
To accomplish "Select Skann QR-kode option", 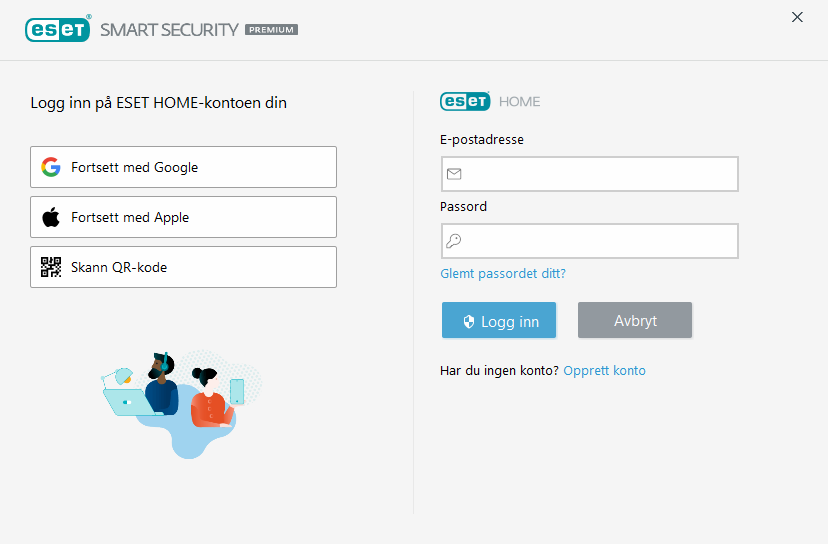I will tap(183, 267).
